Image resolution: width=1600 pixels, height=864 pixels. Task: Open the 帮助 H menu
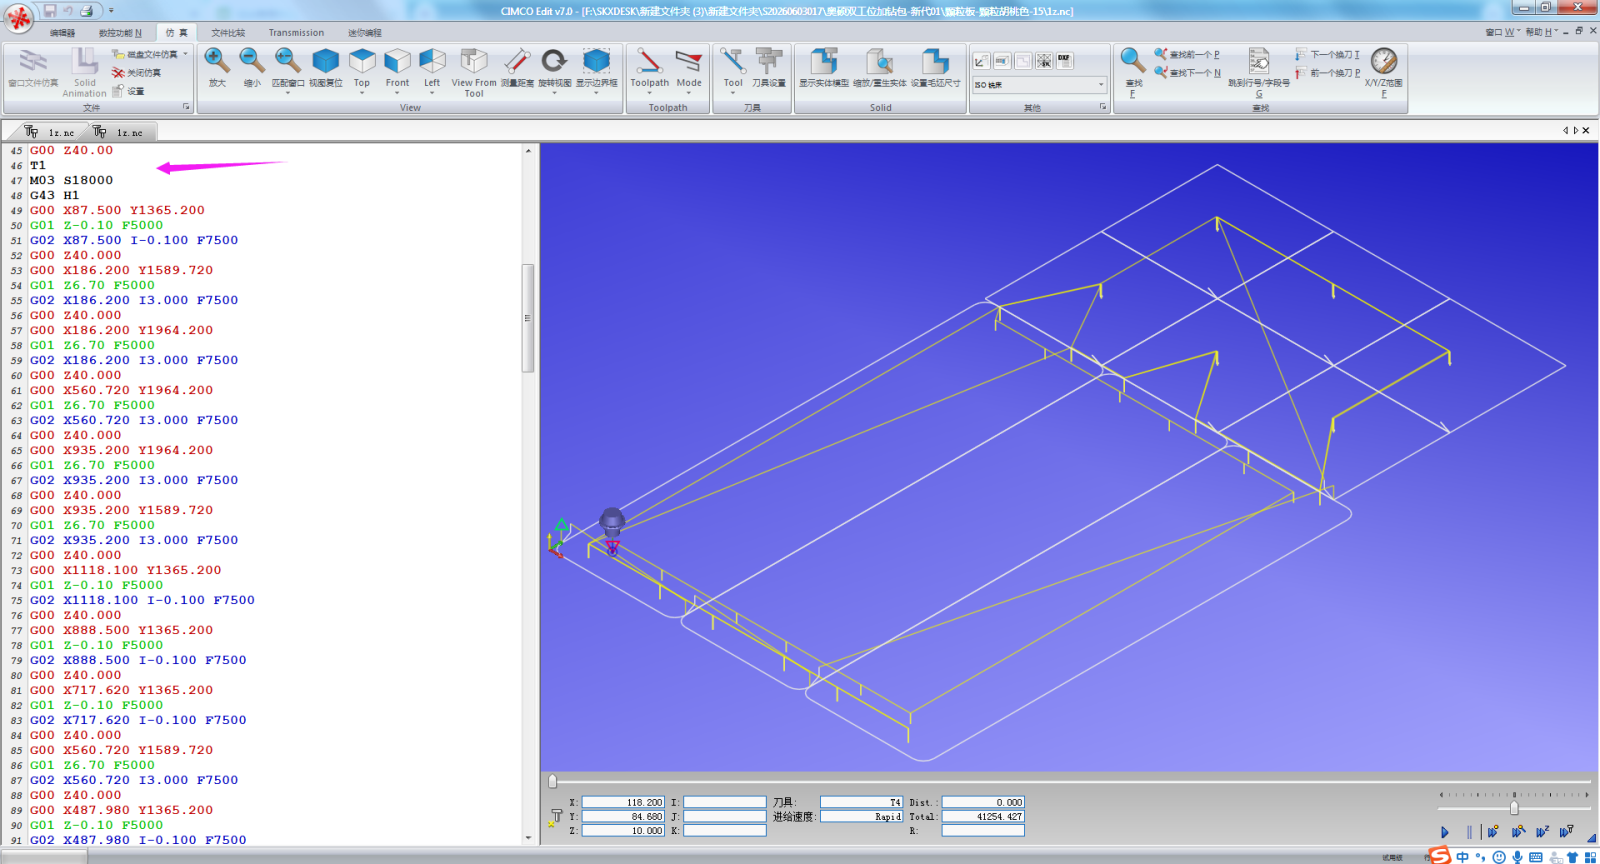pyautogui.click(x=1541, y=32)
